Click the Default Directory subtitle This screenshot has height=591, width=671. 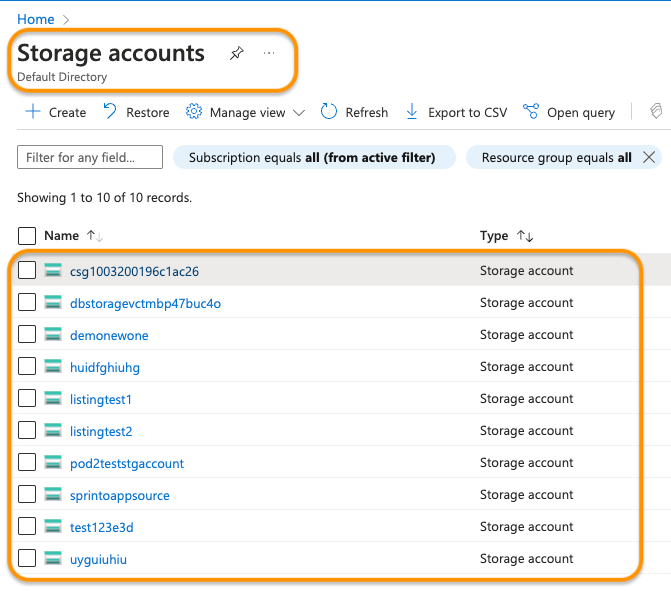pos(62,77)
